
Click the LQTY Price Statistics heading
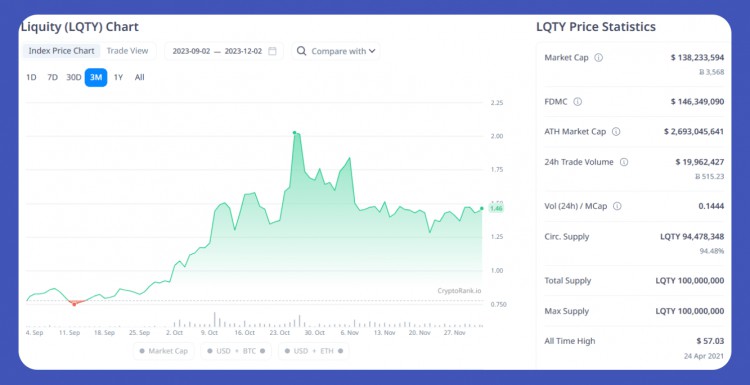click(x=596, y=27)
